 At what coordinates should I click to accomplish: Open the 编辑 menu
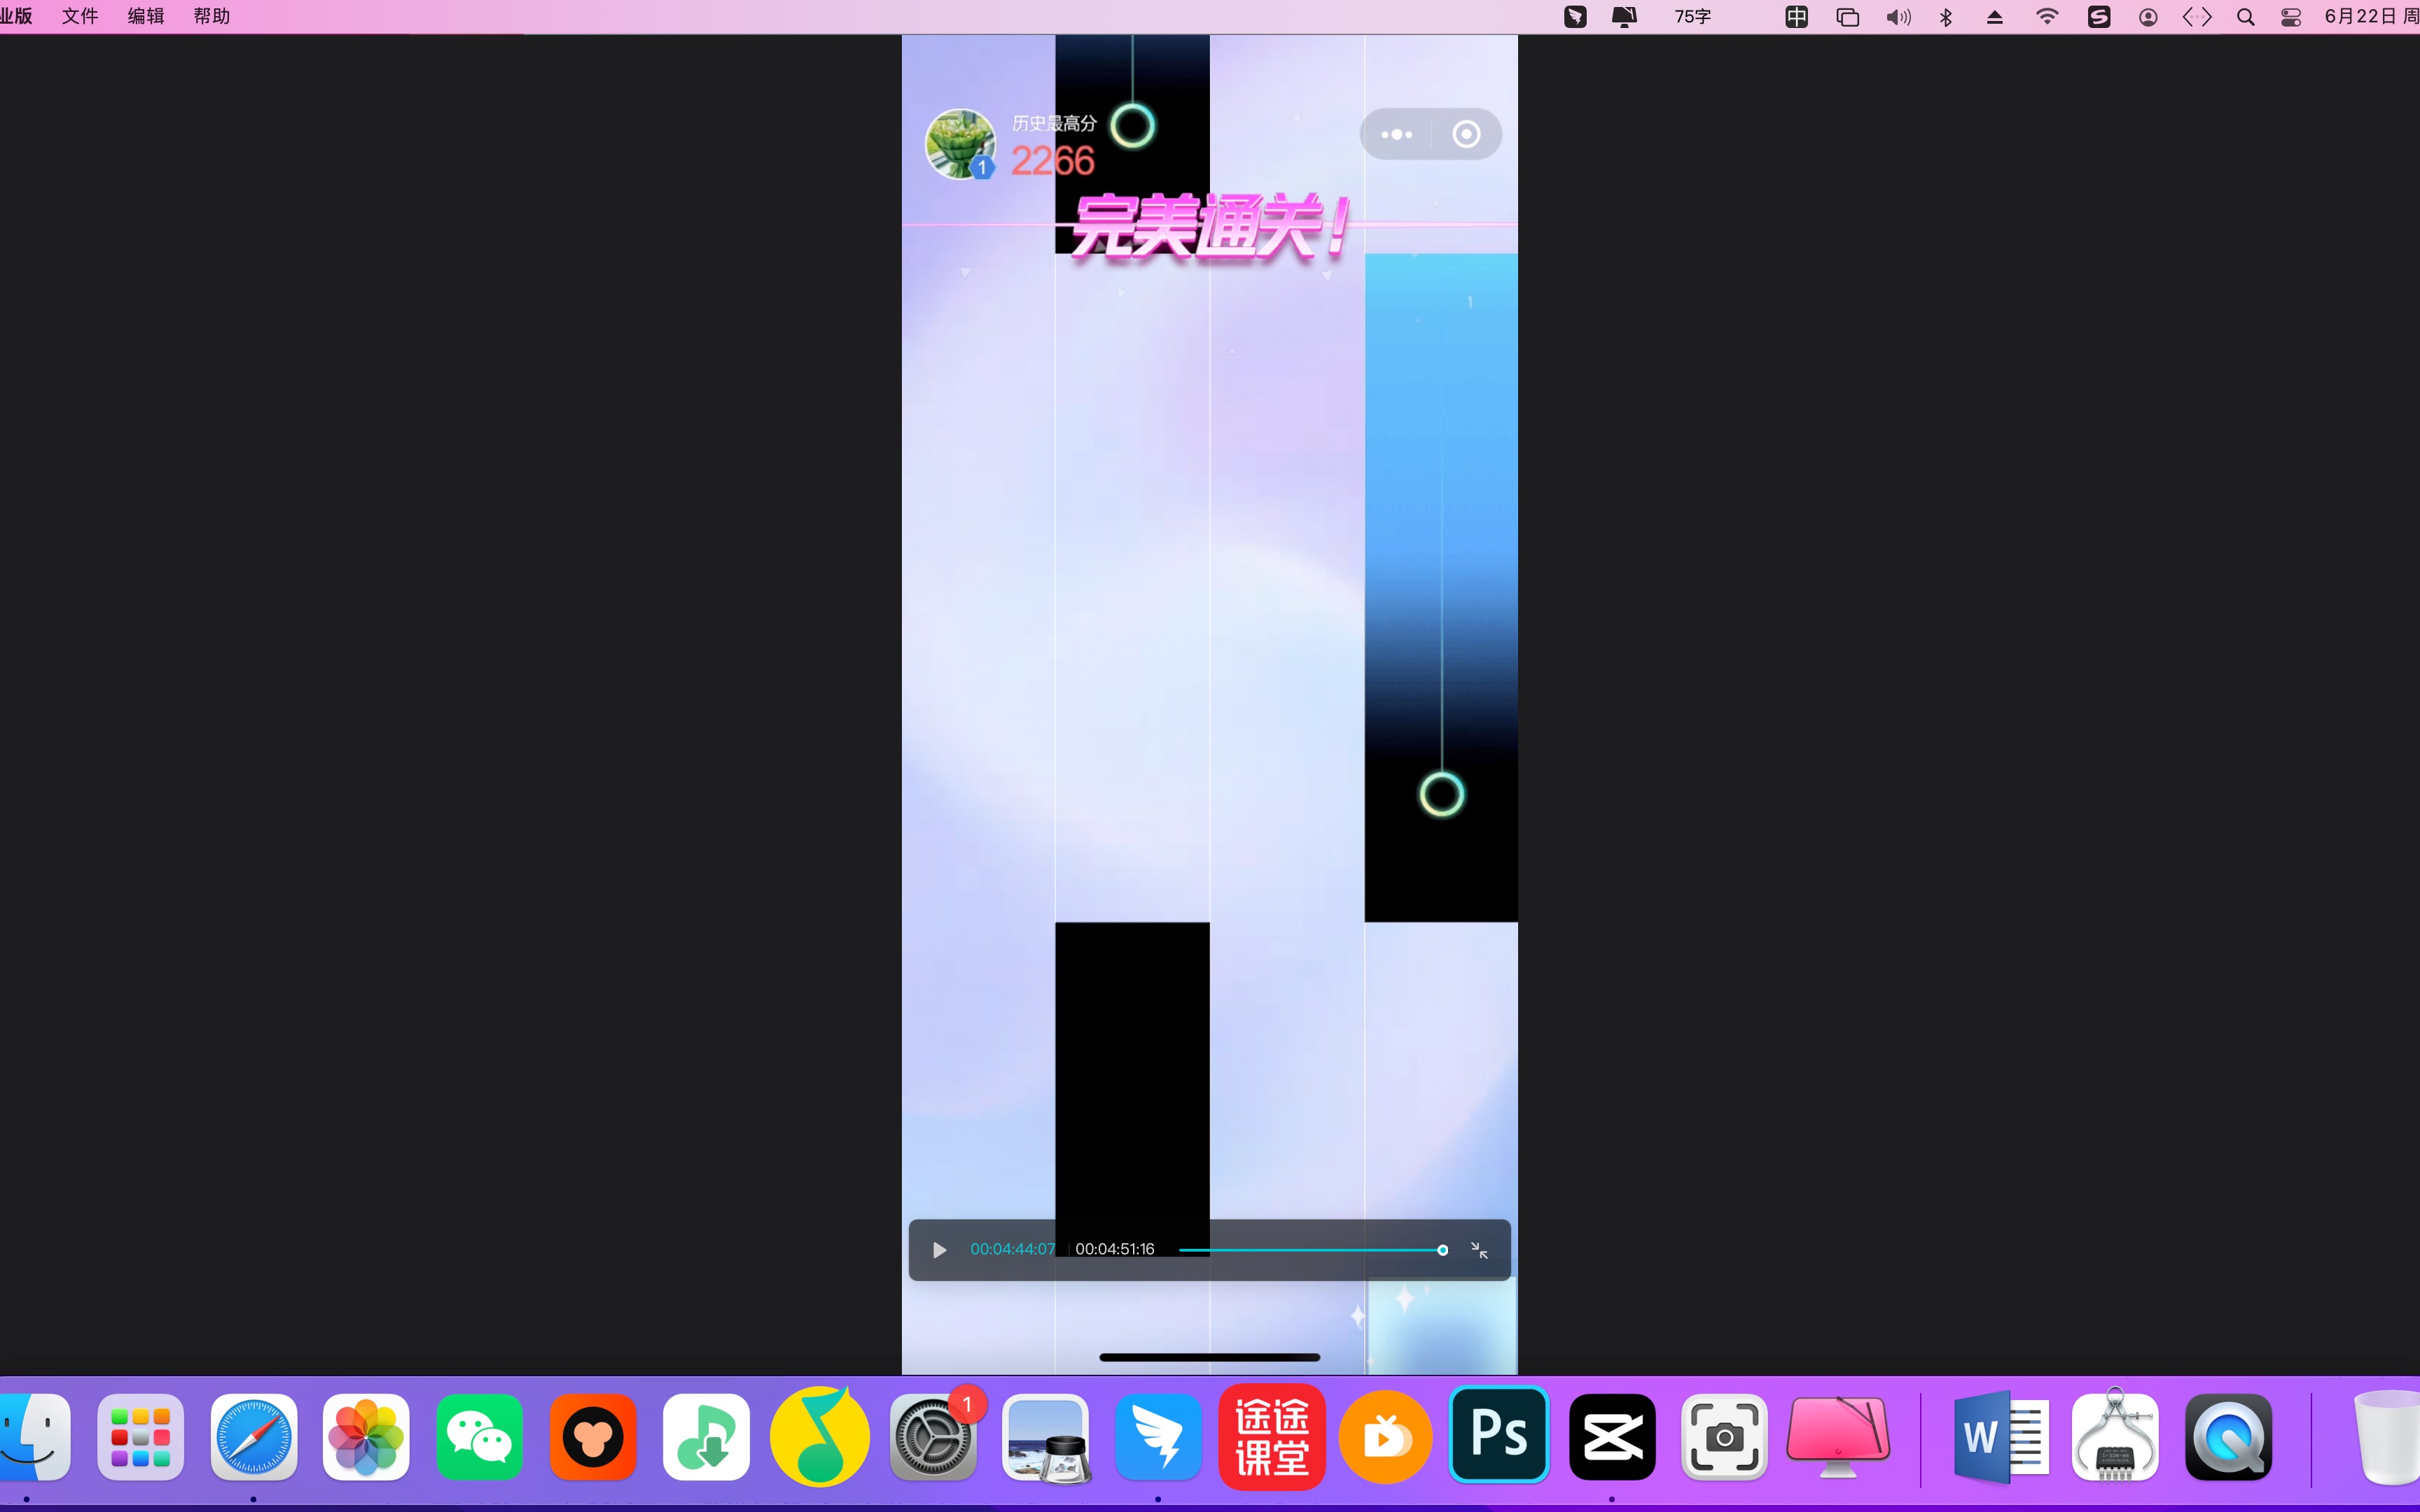tap(146, 16)
